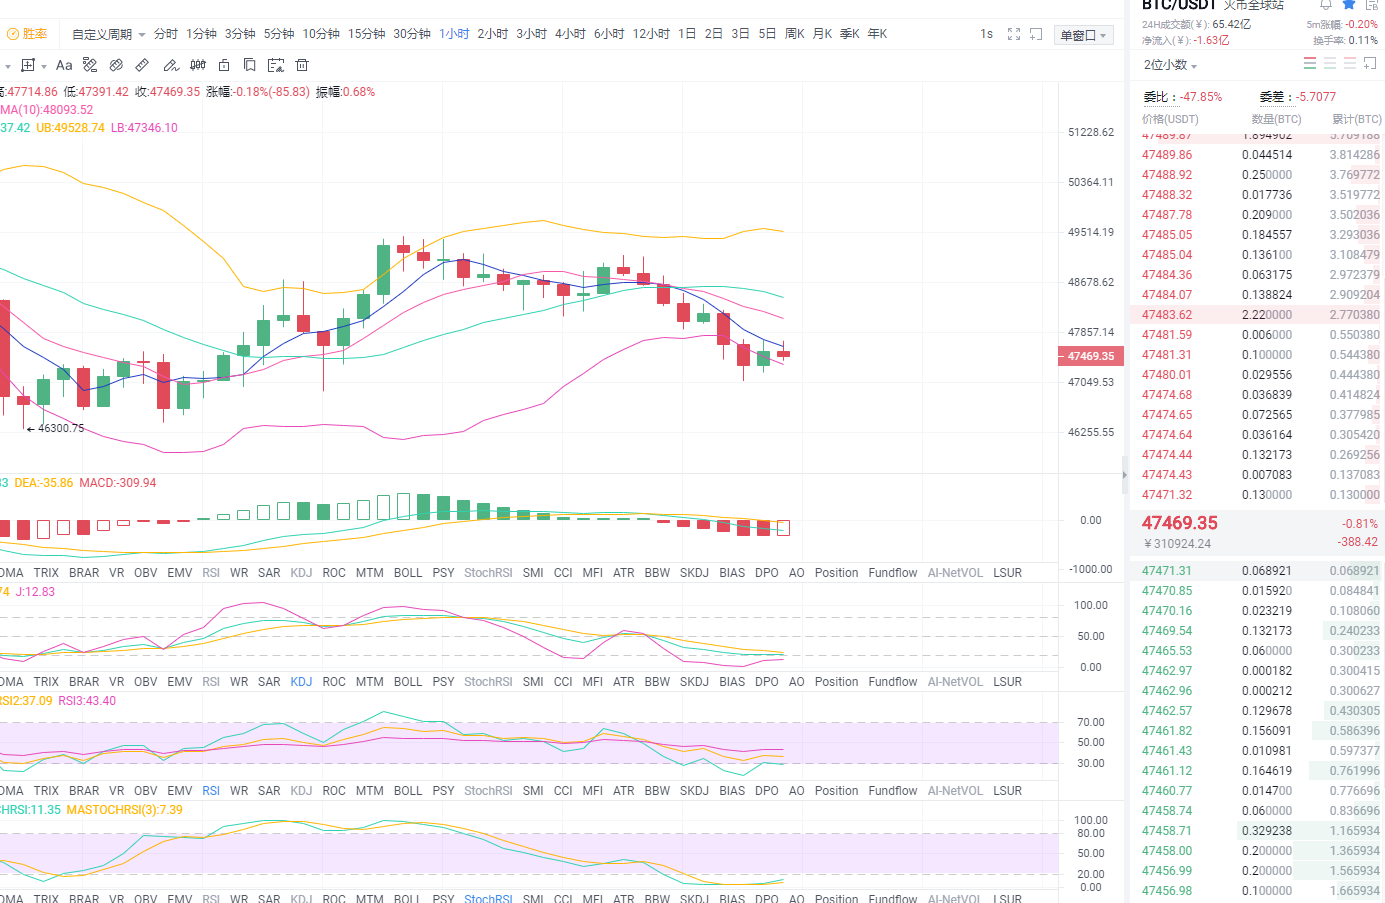Image resolution: width=1385 pixels, height=903 pixels.
Task: Click the 1s refresh interval button
Action: [x=987, y=34]
